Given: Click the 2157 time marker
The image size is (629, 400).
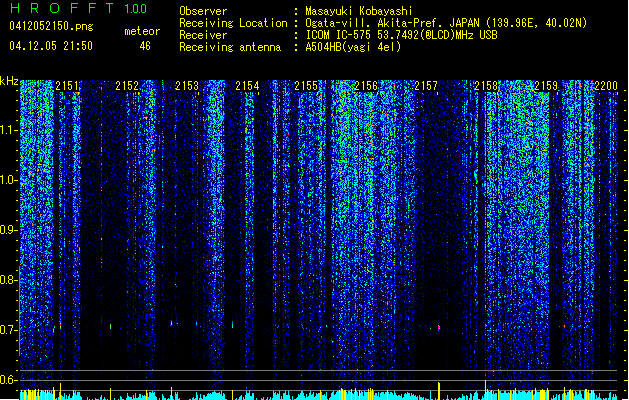Looking at the screenshot, I should coord(426,85).
